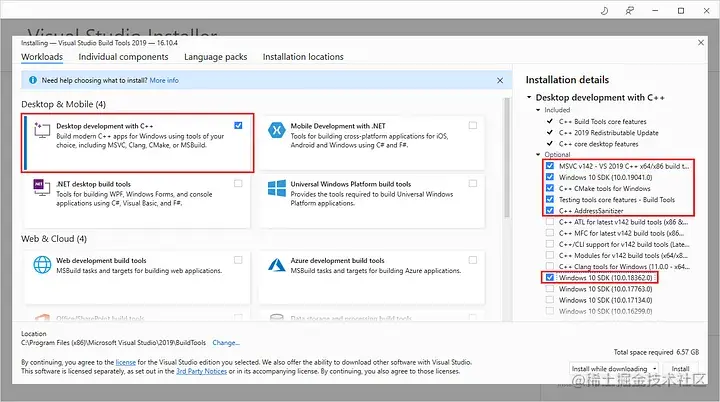Uncheck MSVC v142 - VS 2019 C++ build tools

(x=550, y=166)
